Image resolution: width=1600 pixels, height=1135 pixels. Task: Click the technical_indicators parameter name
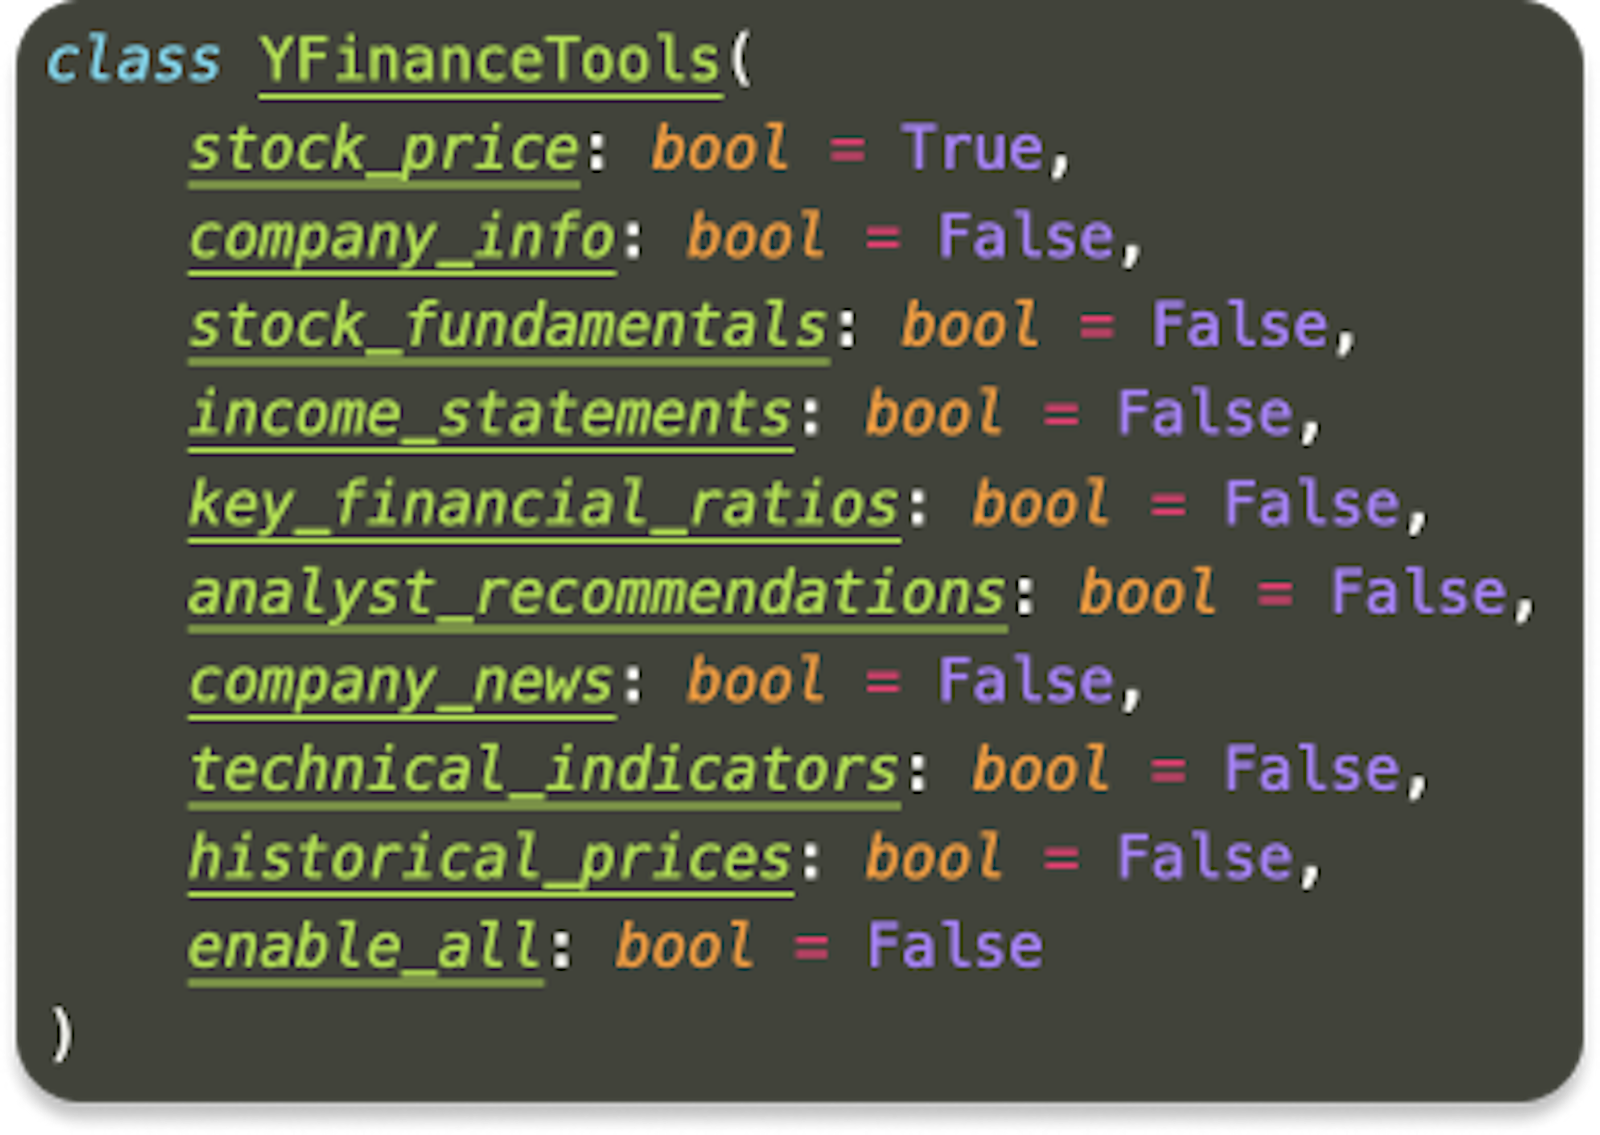[544, 769]
